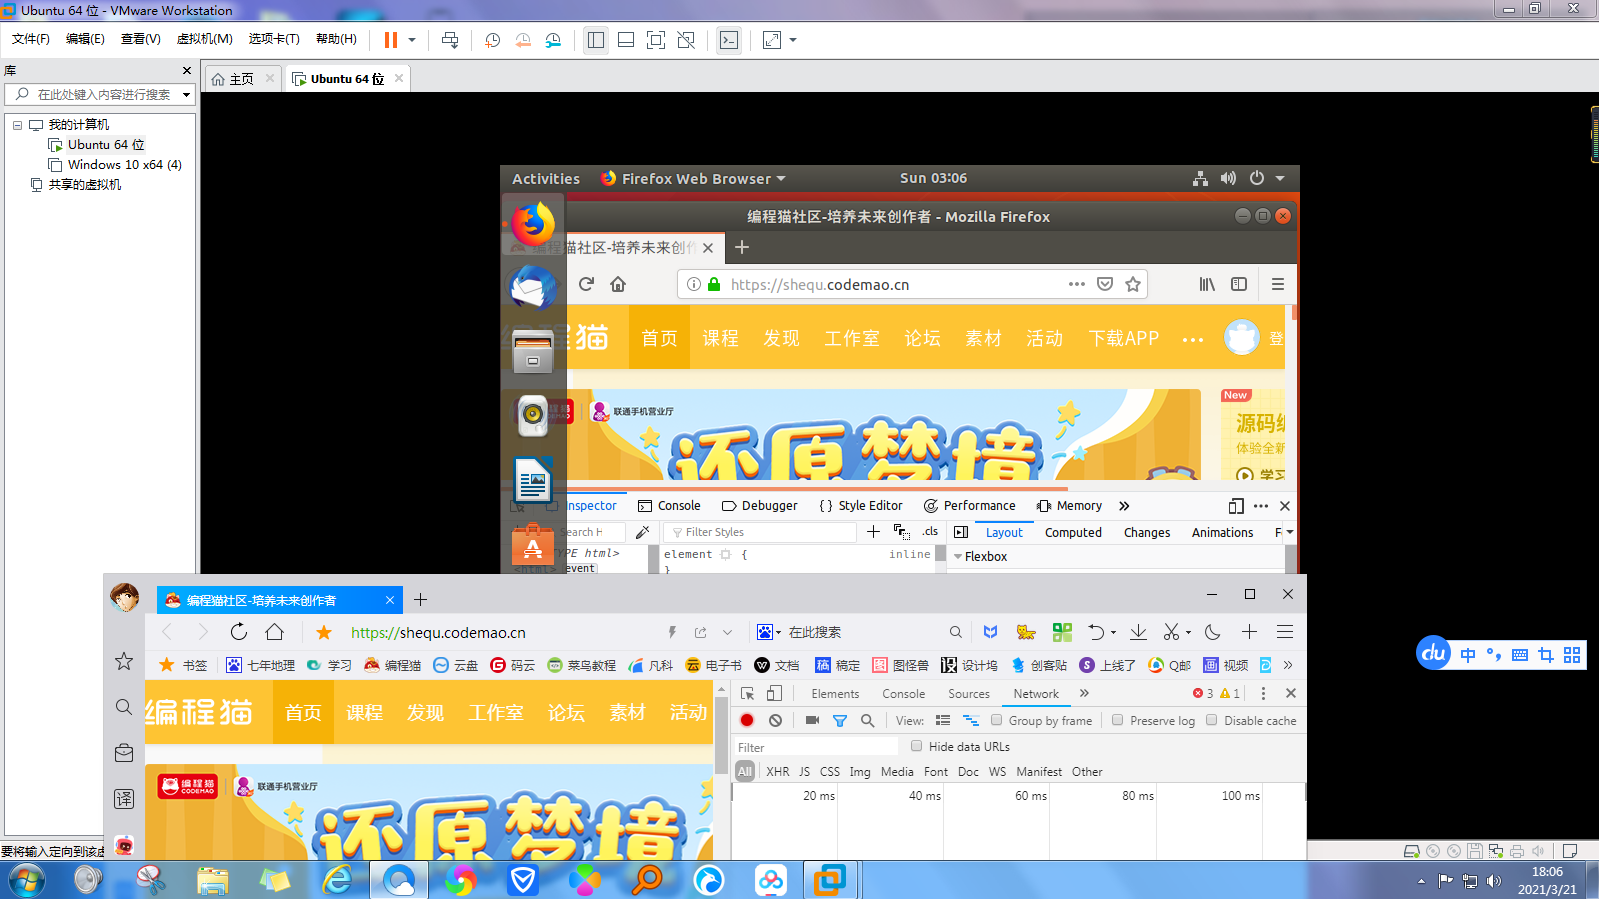Show more Chrome DevTools tabs
The width and height of the screenshot is (1599, 899).
[1084, 693]
